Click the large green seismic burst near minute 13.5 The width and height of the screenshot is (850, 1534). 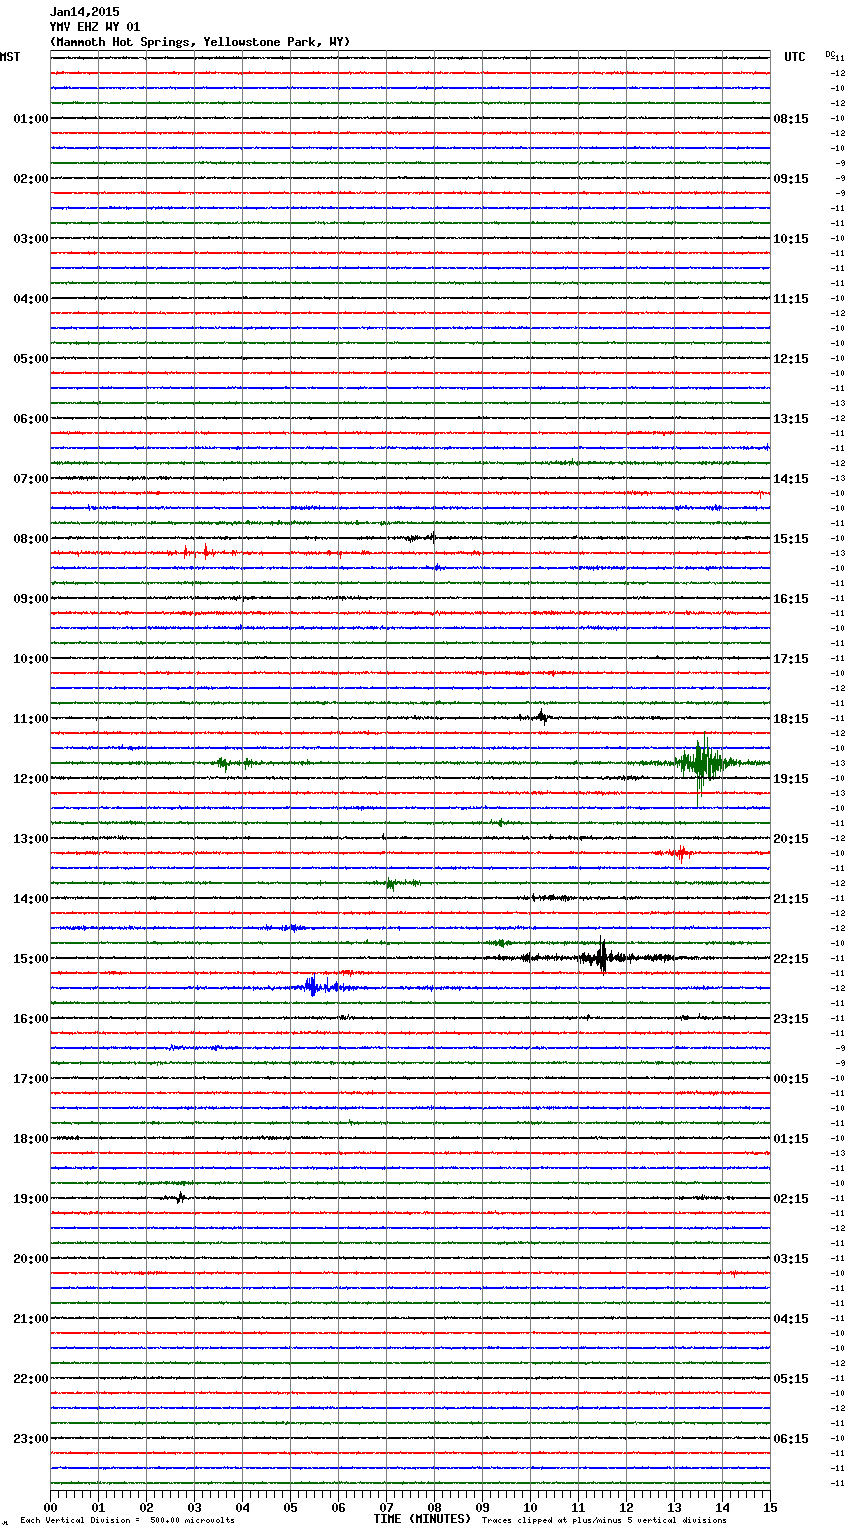coord(702,764)
